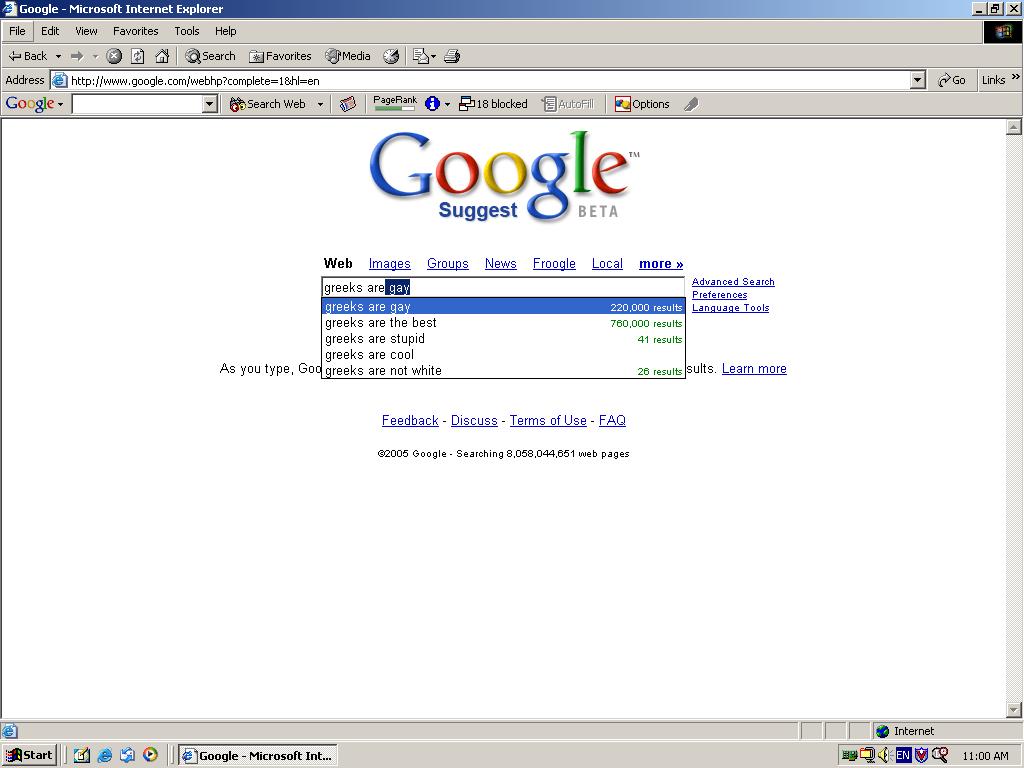1024x768 pixels.
Task: Open the Edit menu
Action: point(50,31)
